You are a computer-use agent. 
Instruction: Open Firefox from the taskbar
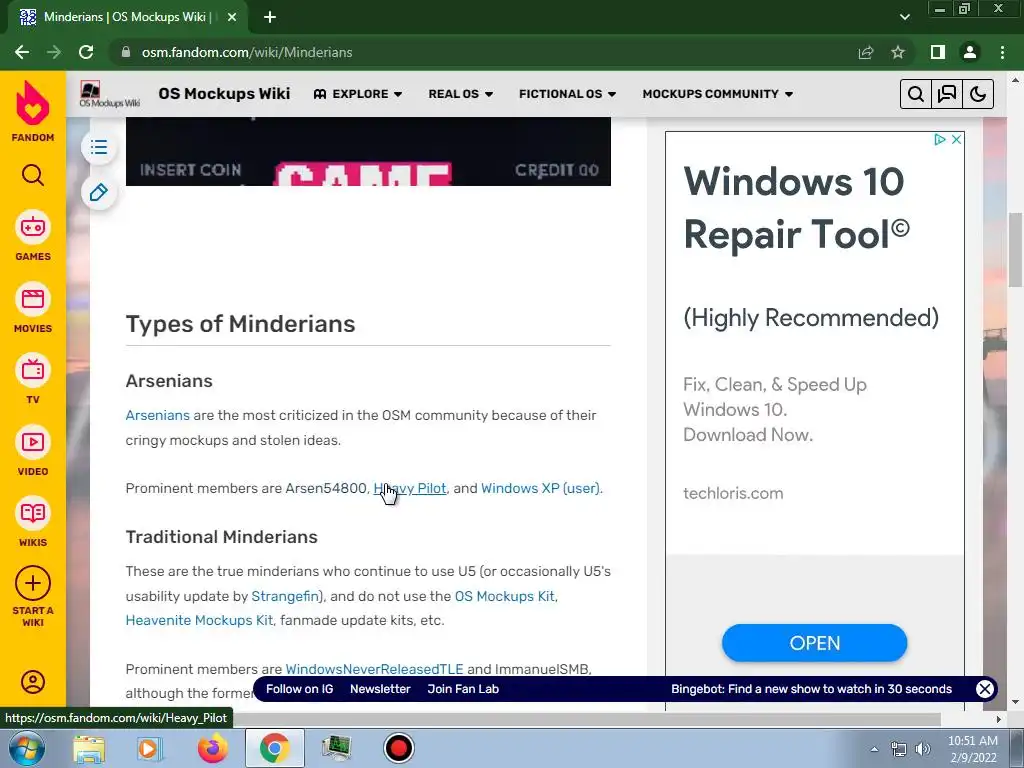pos(213,748)
